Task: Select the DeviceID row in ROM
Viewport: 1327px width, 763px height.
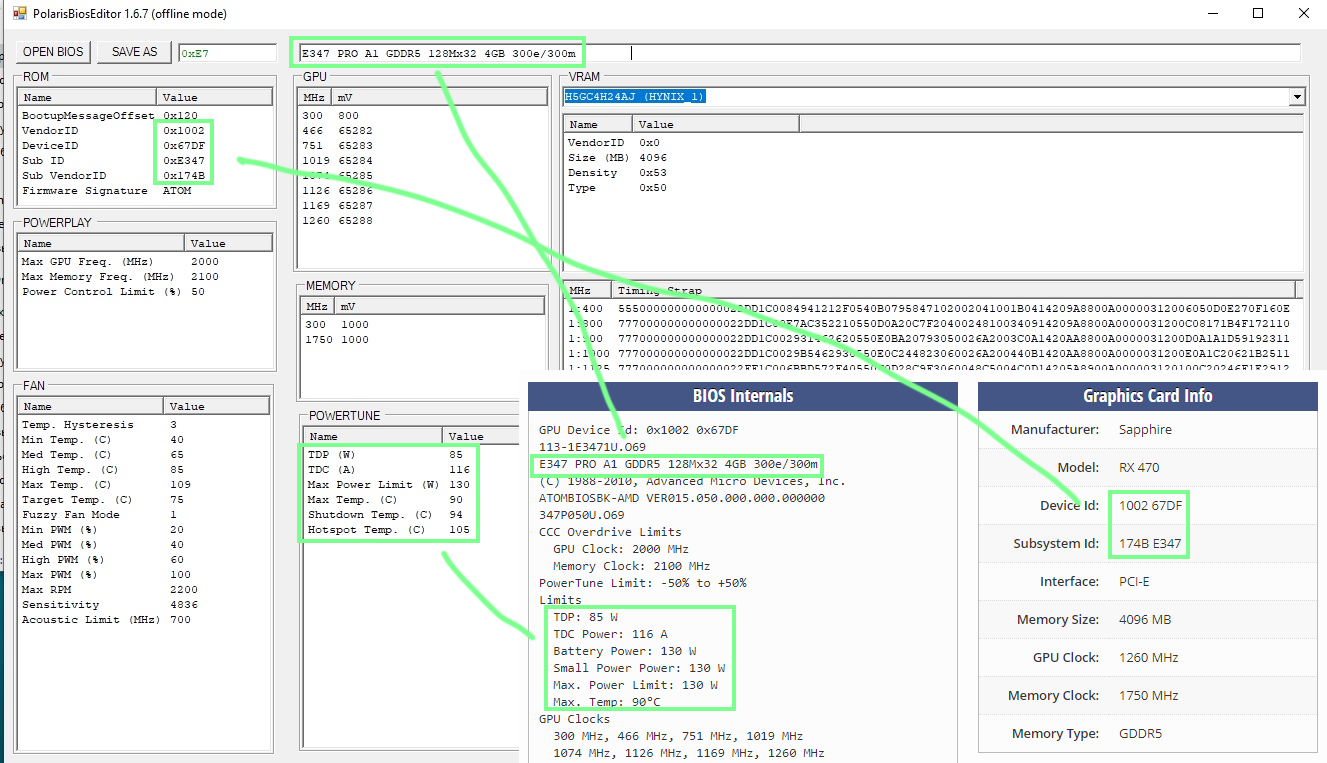Action: pyautogui.click(x=145, y=146)
